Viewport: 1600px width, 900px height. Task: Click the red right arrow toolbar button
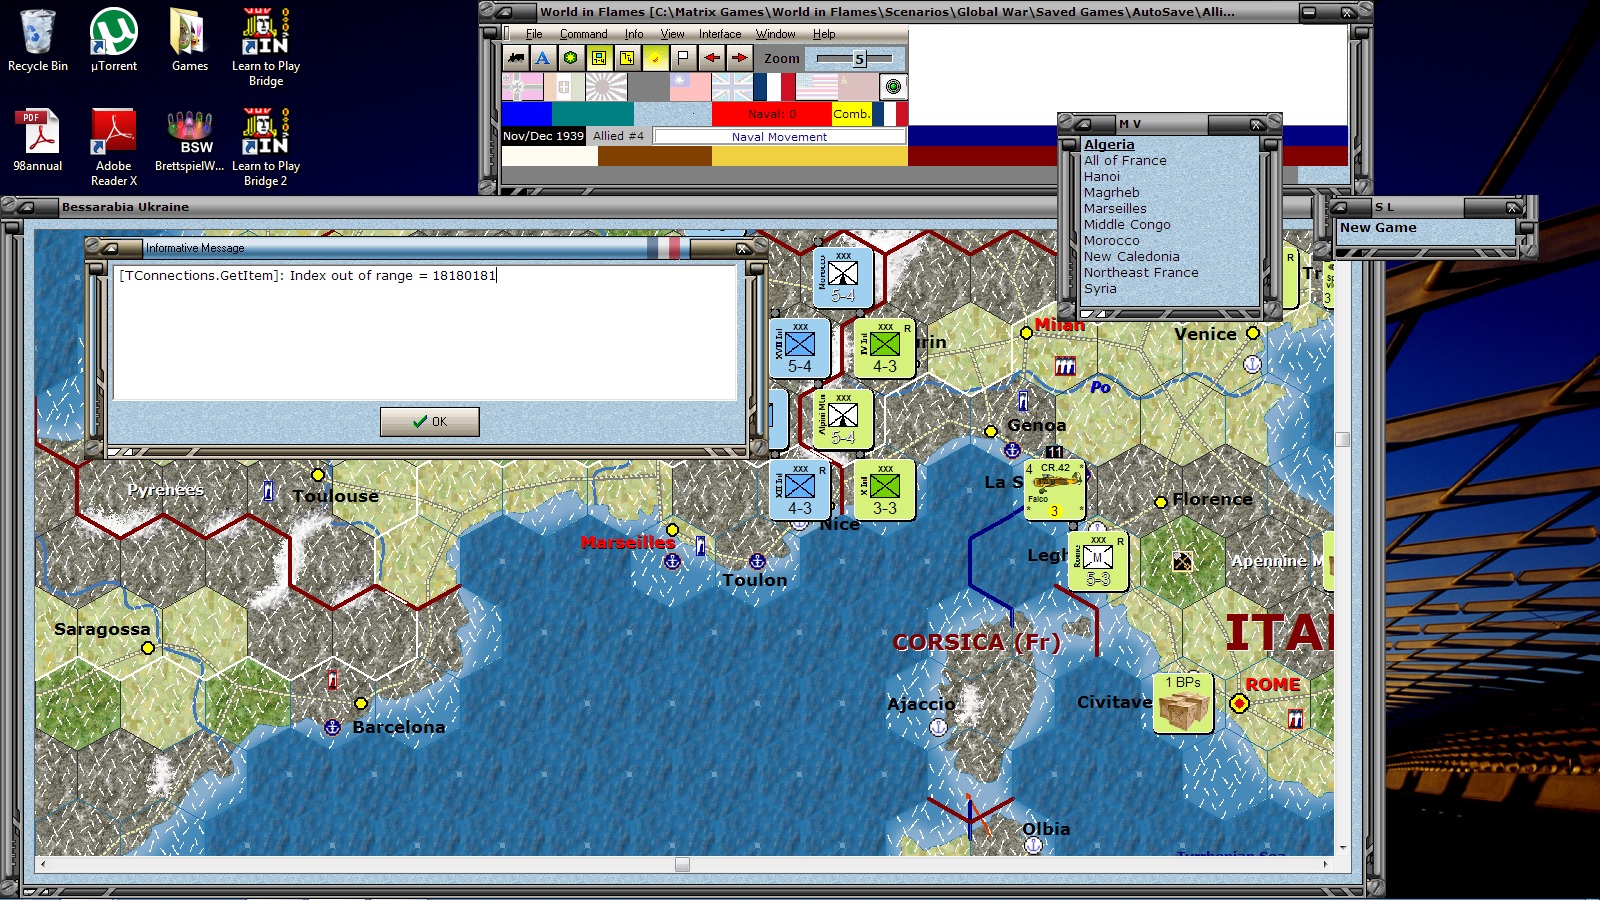(x=739, y=58)
